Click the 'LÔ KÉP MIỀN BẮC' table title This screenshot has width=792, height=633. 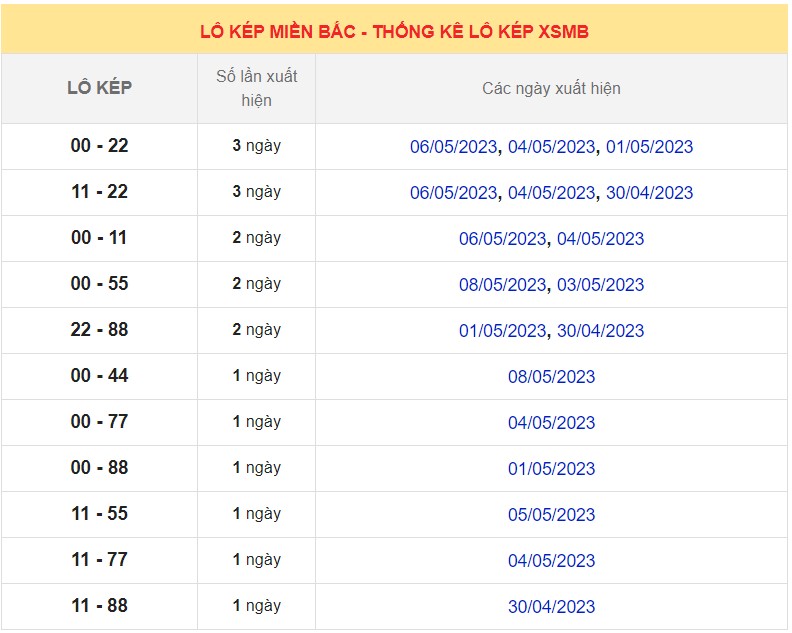click(394, 32)
